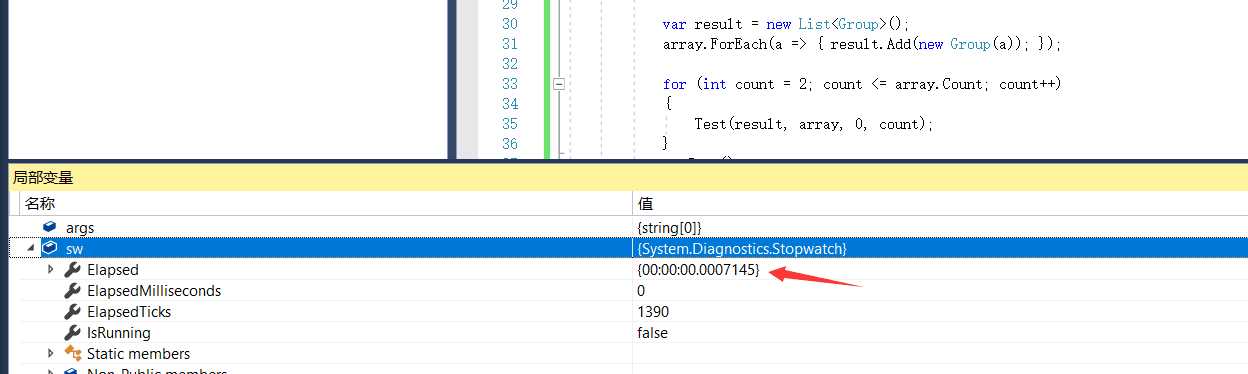Collapse the for loop code region
The image size is (1248, 374).
click(x=559, y=84)
